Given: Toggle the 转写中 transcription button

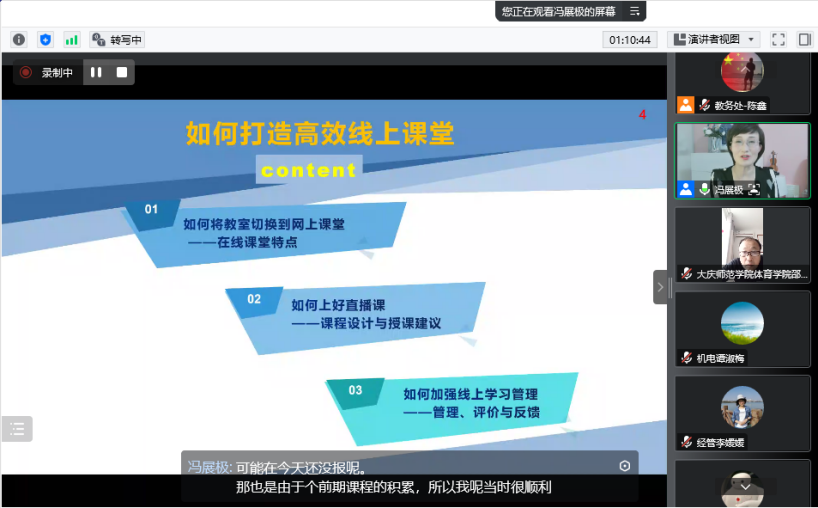Looking at the screenshot, I should click(117, 39).
